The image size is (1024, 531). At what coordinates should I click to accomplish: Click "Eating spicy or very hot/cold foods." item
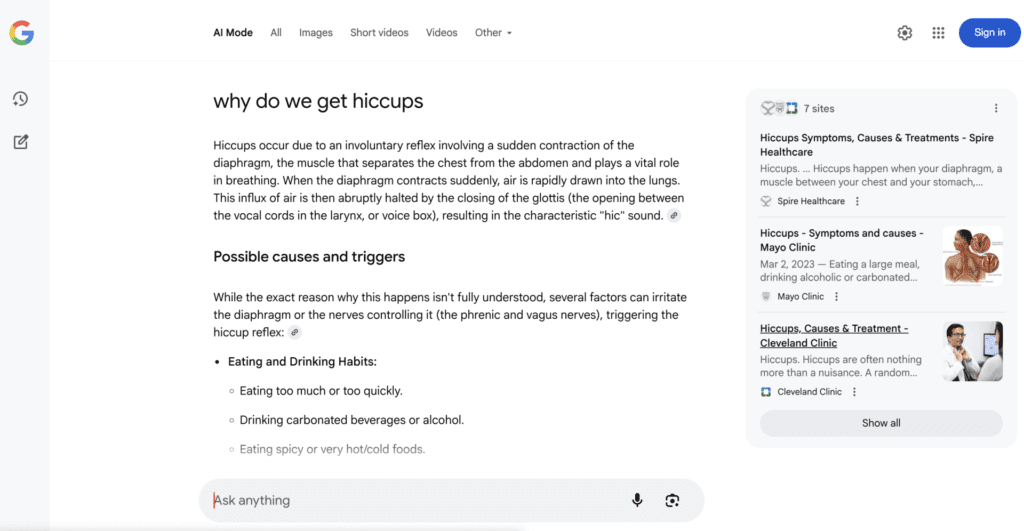[332, 449]
